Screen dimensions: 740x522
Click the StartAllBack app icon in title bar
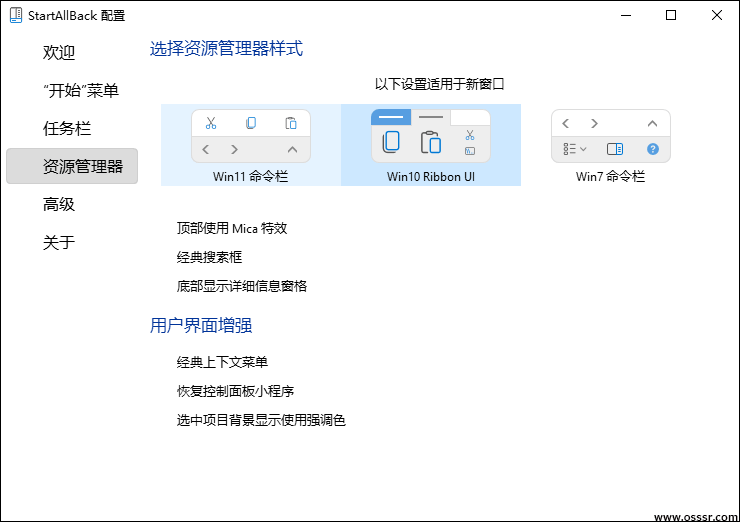point(16,15)
